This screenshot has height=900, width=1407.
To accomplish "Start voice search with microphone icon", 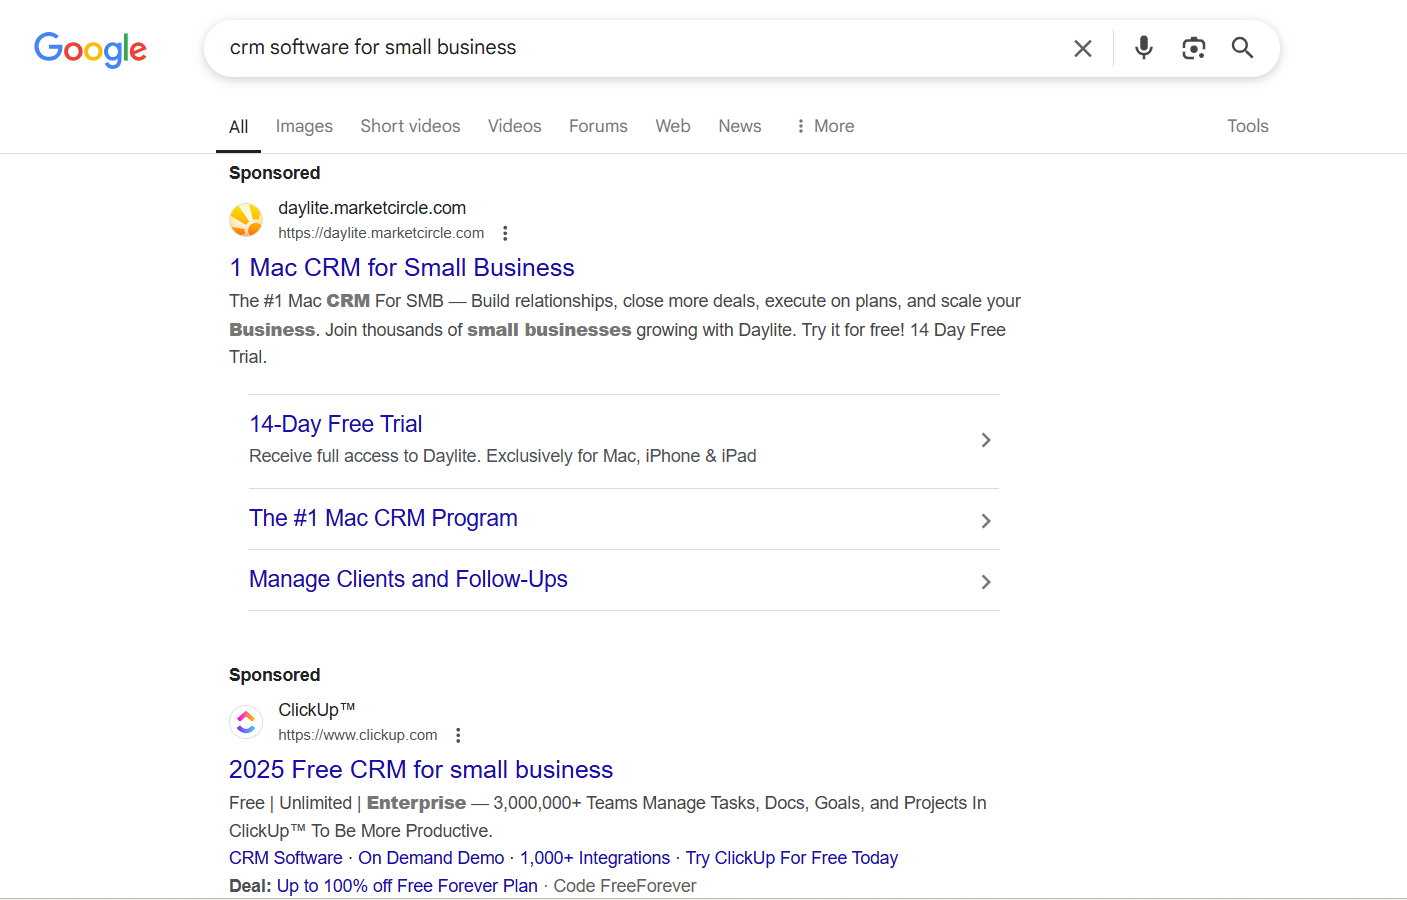I will [1144, 48].
